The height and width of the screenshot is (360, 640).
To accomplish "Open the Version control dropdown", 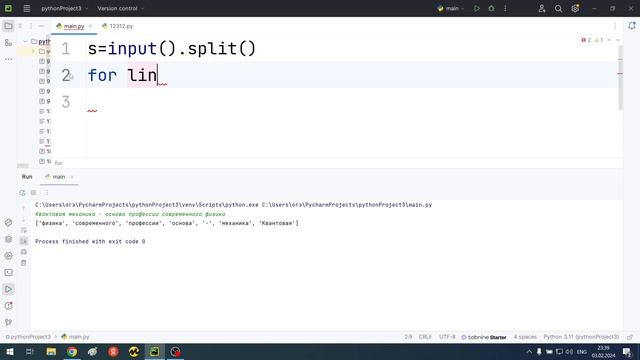I will (x=120, y=8).
